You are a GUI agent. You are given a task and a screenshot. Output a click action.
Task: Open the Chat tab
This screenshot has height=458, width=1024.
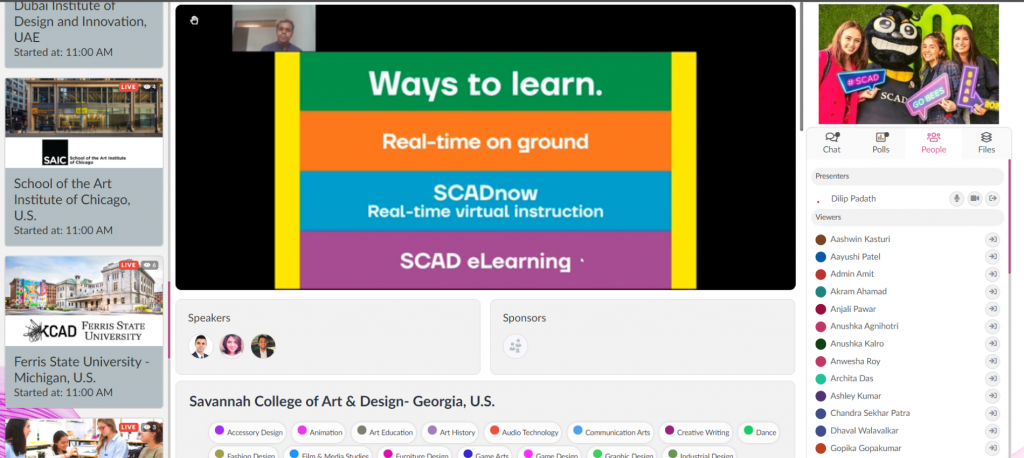(x=832, y=143)
